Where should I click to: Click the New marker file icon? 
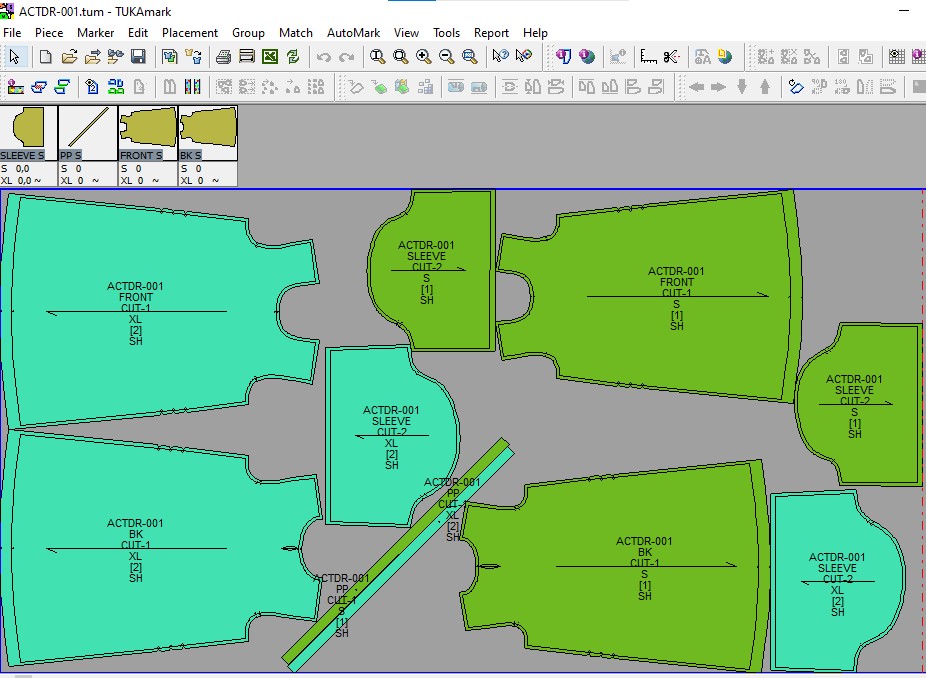click(45, 57)
